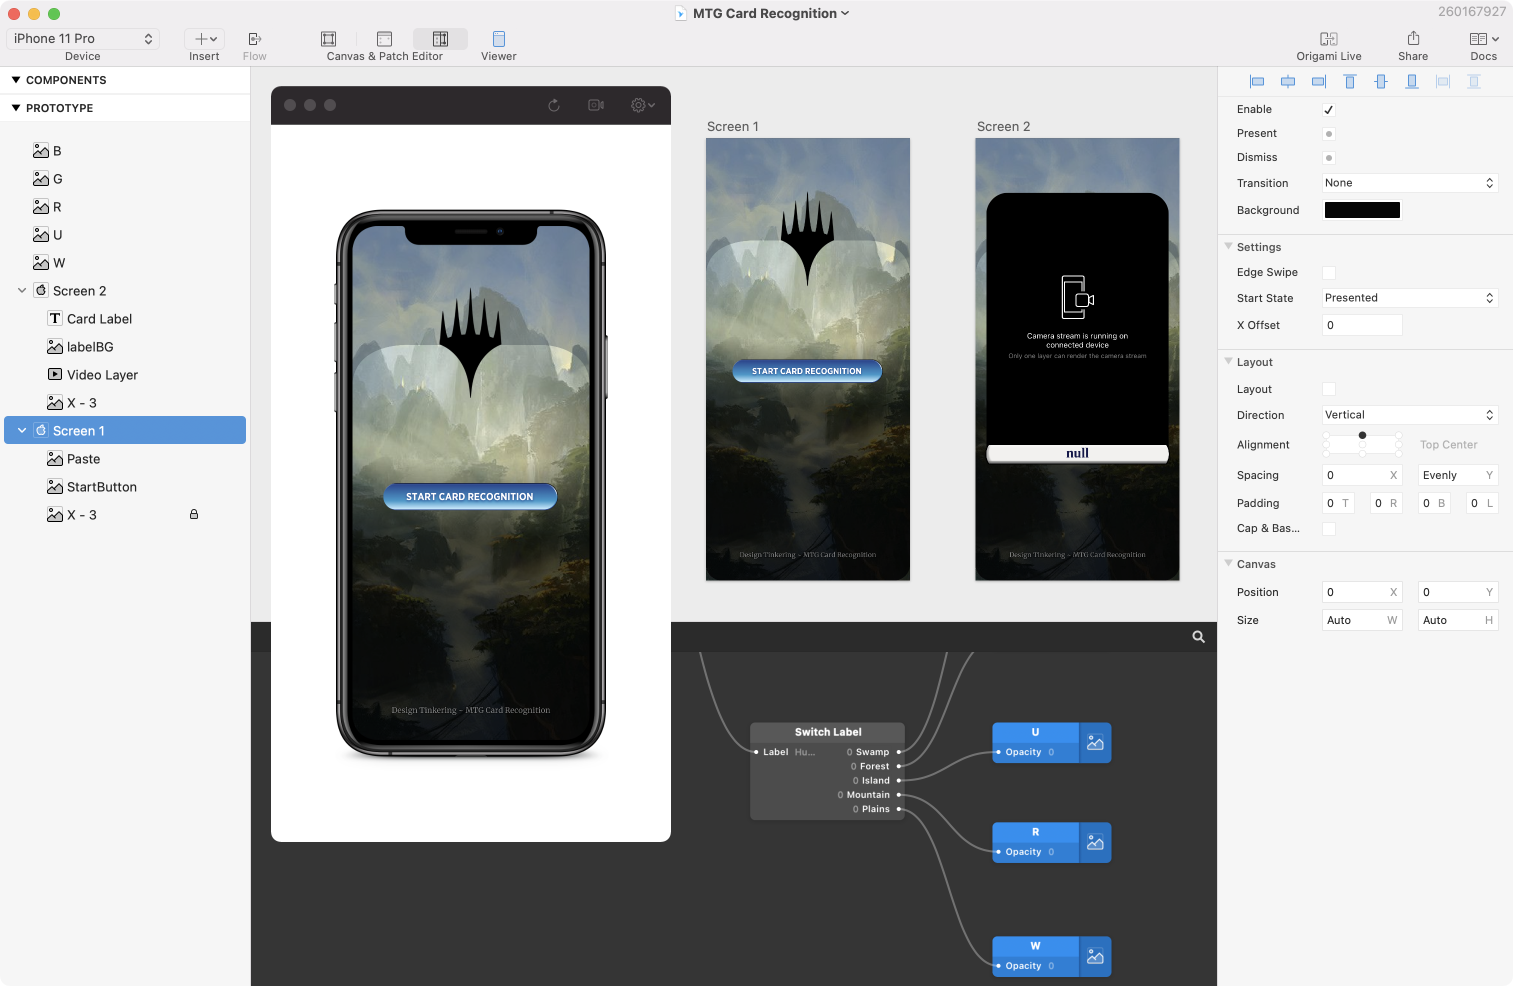The image size is (1514, 987).
Task: Select the Paste layer
Action: pyautogui.click(x=125, y=459)
